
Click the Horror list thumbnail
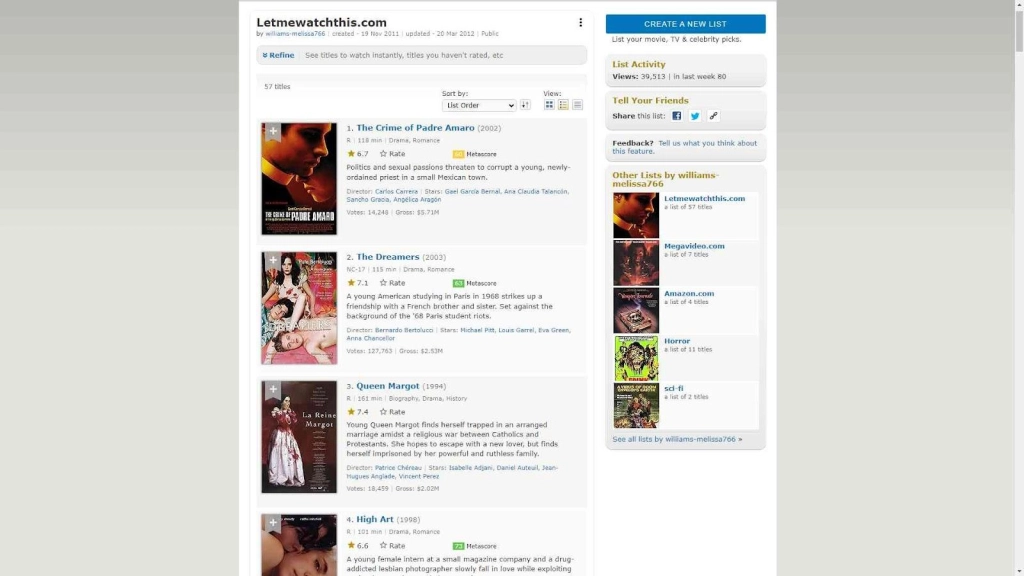636,356
